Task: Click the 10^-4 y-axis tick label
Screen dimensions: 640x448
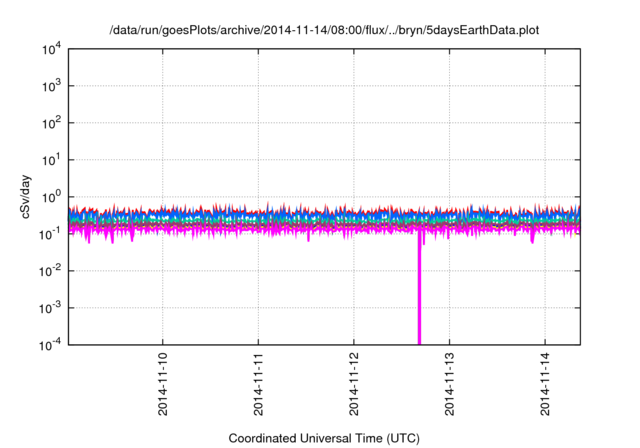Action: click(51, 345)
